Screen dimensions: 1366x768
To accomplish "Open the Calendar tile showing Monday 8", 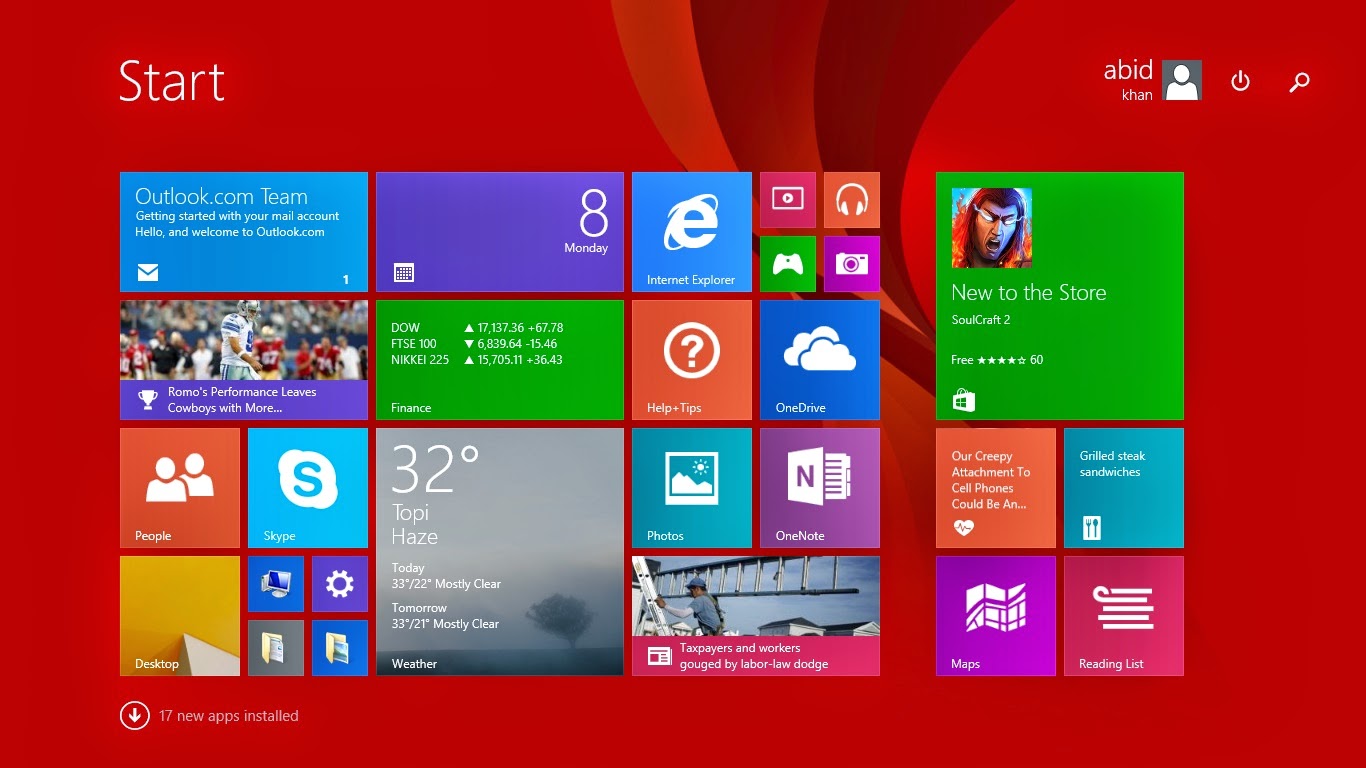I will tap(500, 232).
